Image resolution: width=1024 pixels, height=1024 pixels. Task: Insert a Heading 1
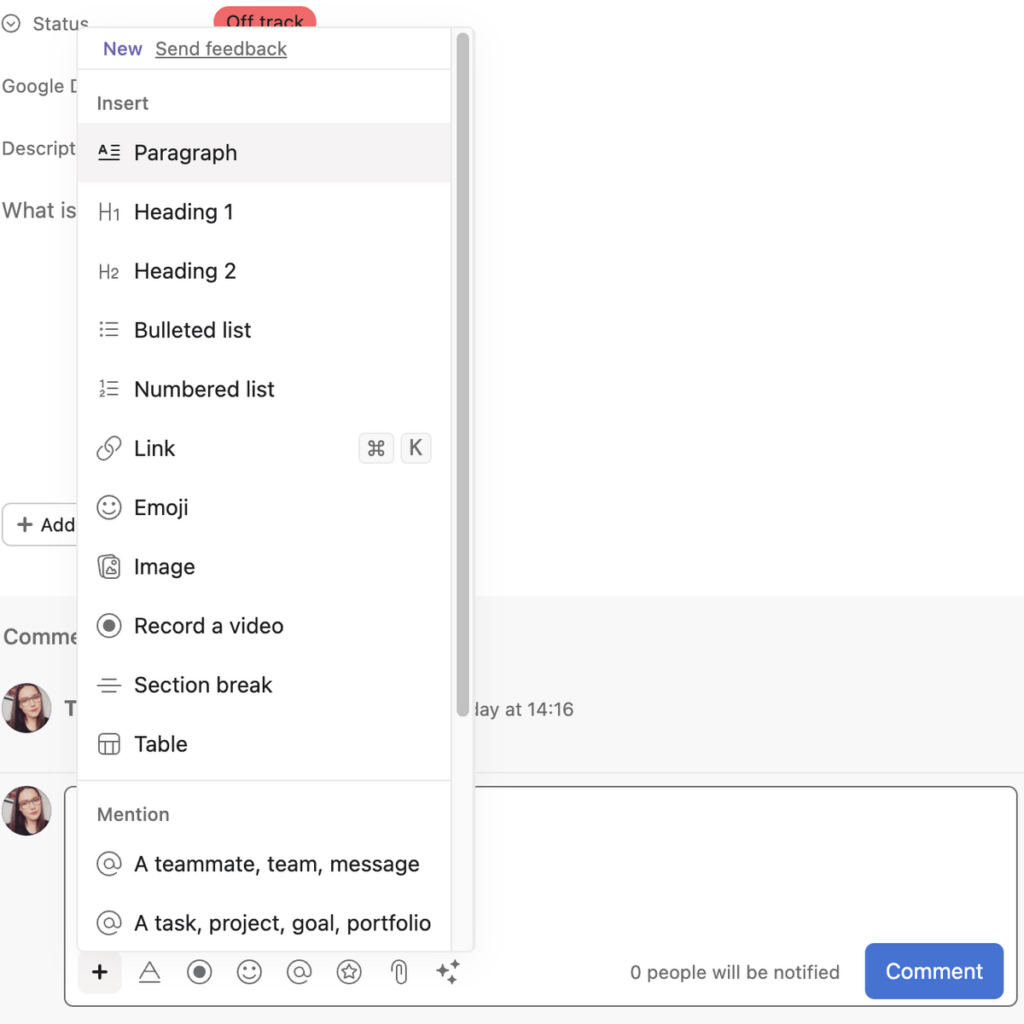tap(183, 212)
